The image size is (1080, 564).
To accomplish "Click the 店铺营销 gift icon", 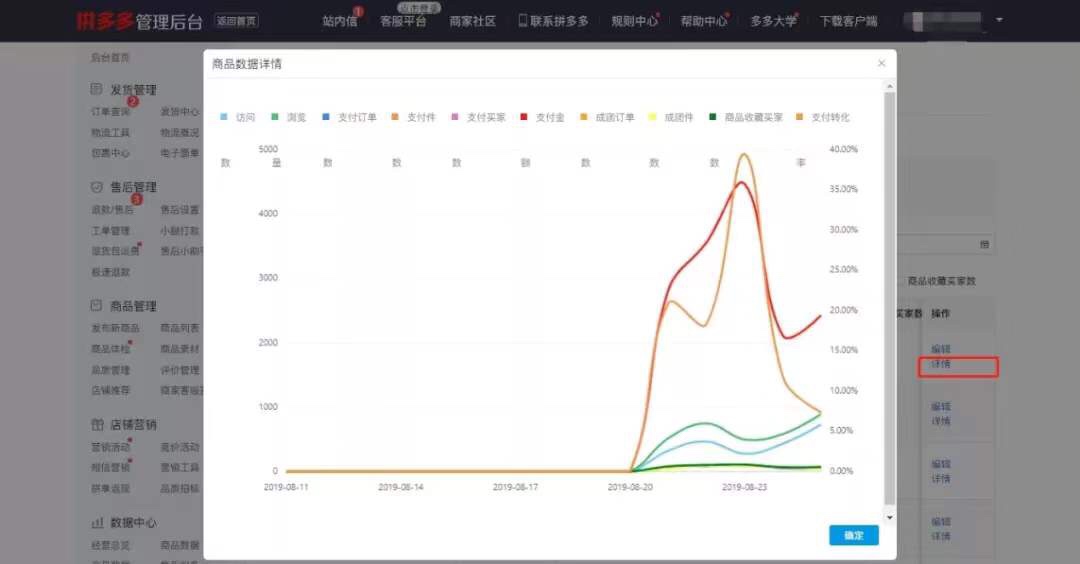I will pos(97,424).
